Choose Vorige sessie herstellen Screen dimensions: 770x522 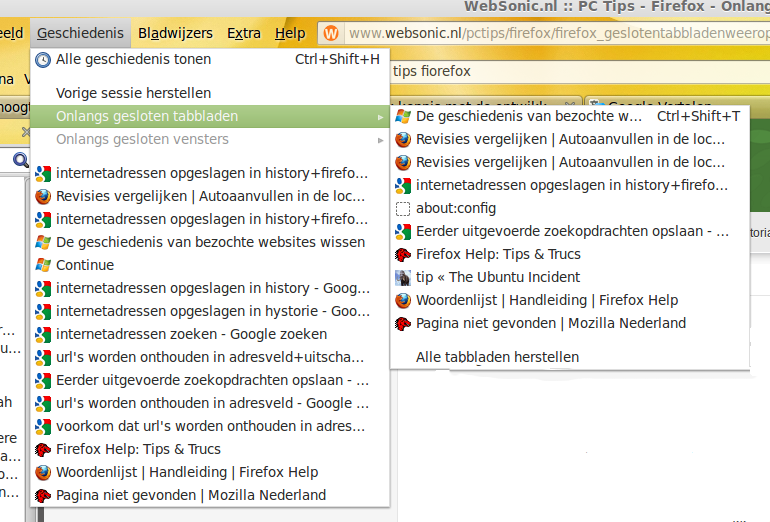(210, 93)
